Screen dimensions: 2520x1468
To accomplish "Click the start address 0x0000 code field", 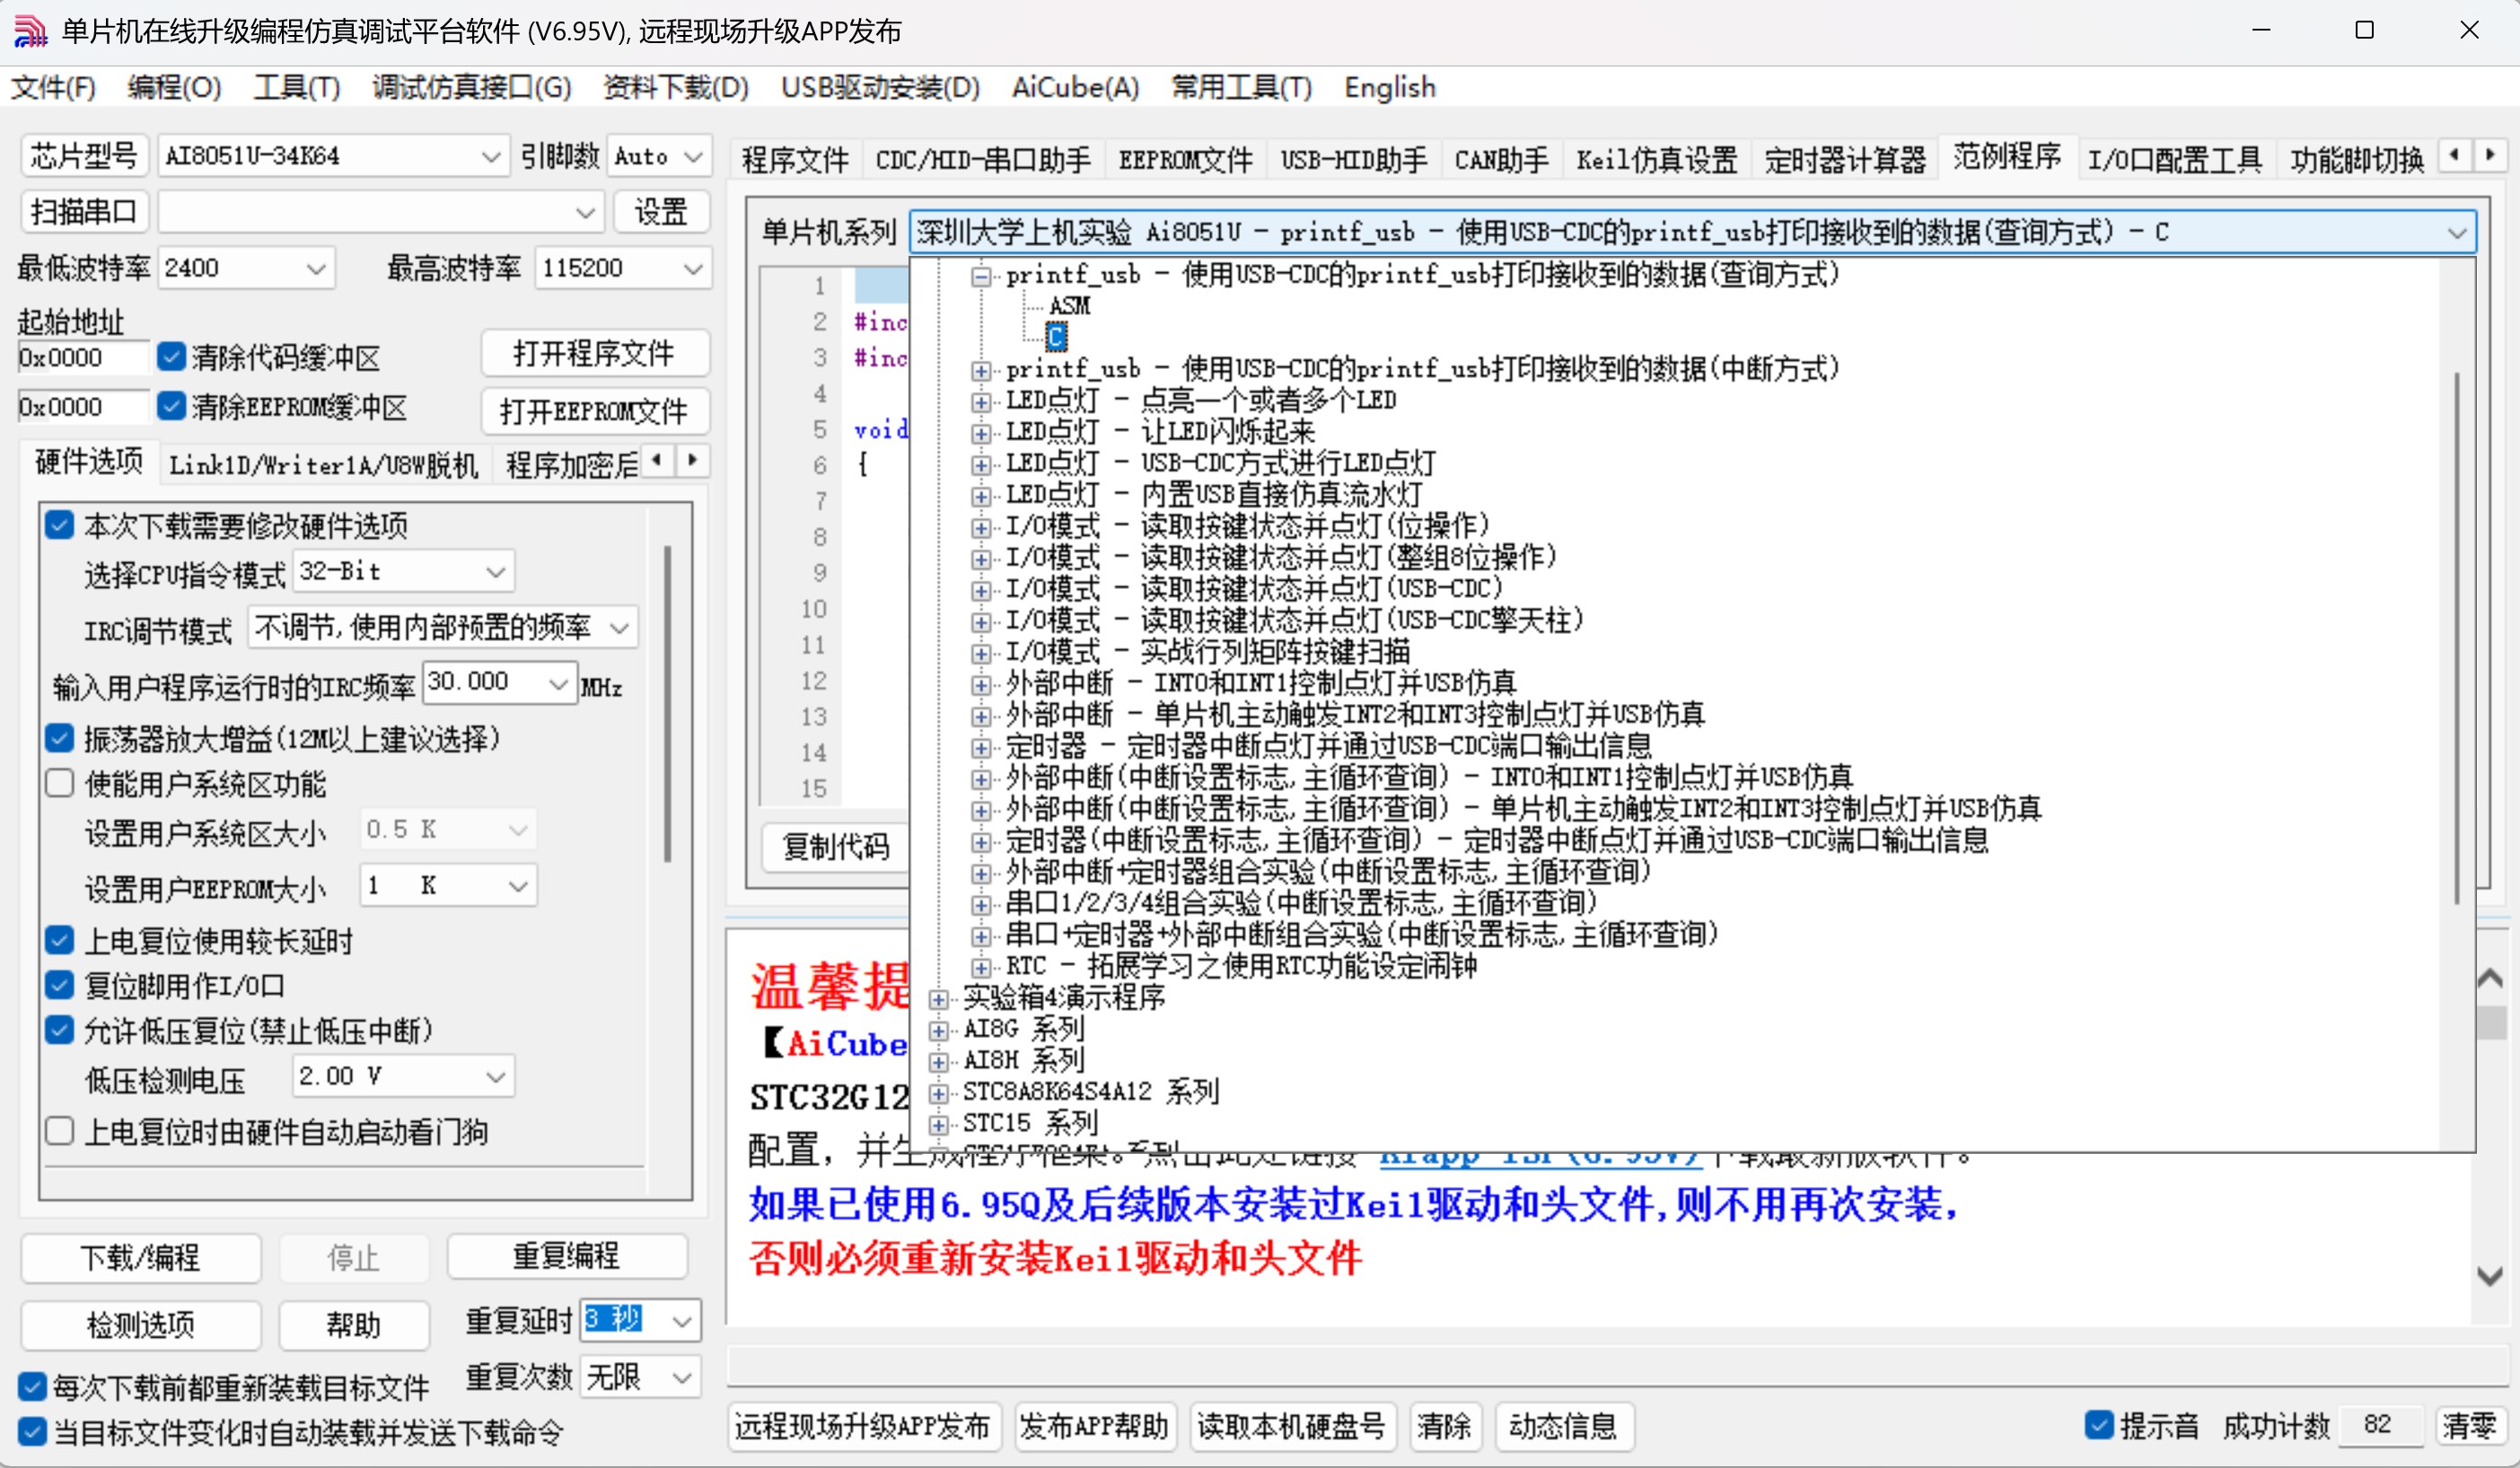I will pyautogui.click(x=83, y=357).
